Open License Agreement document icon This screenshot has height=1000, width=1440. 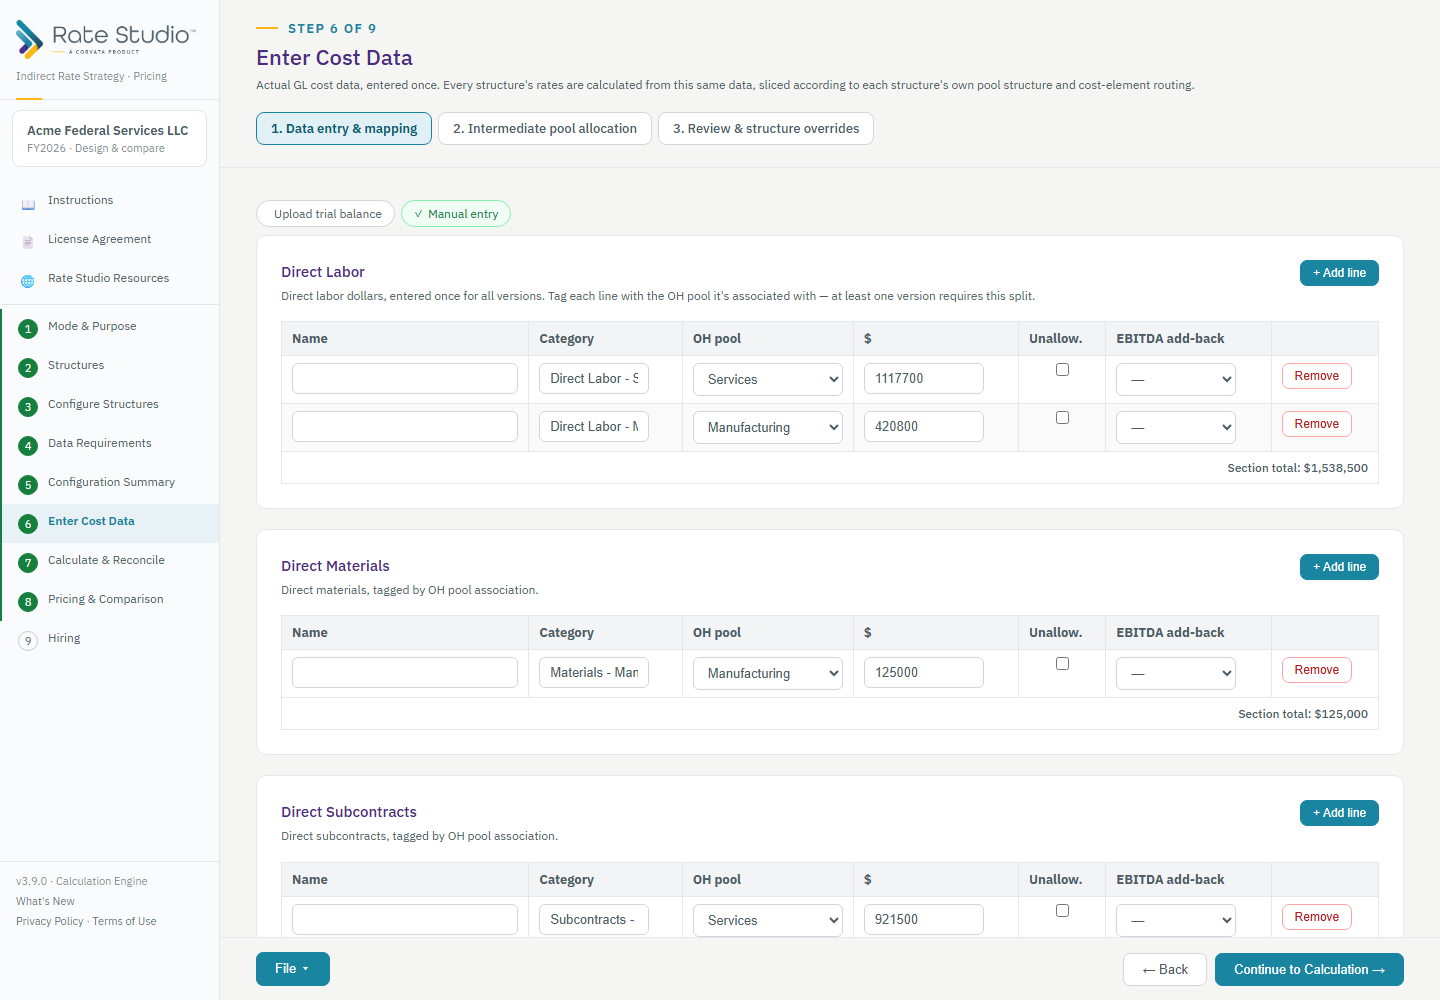pyautogui.click(x=28, y=242)
